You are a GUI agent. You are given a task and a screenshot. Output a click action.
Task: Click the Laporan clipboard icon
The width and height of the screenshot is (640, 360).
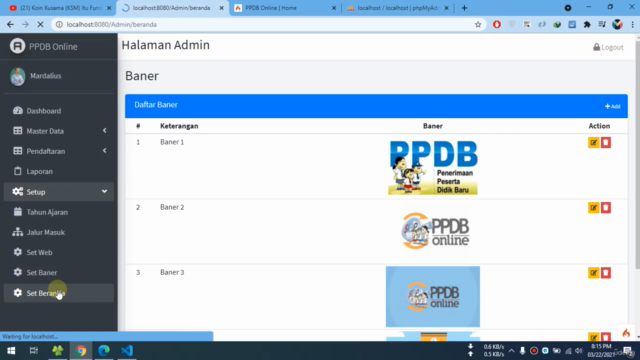(18, 171)
